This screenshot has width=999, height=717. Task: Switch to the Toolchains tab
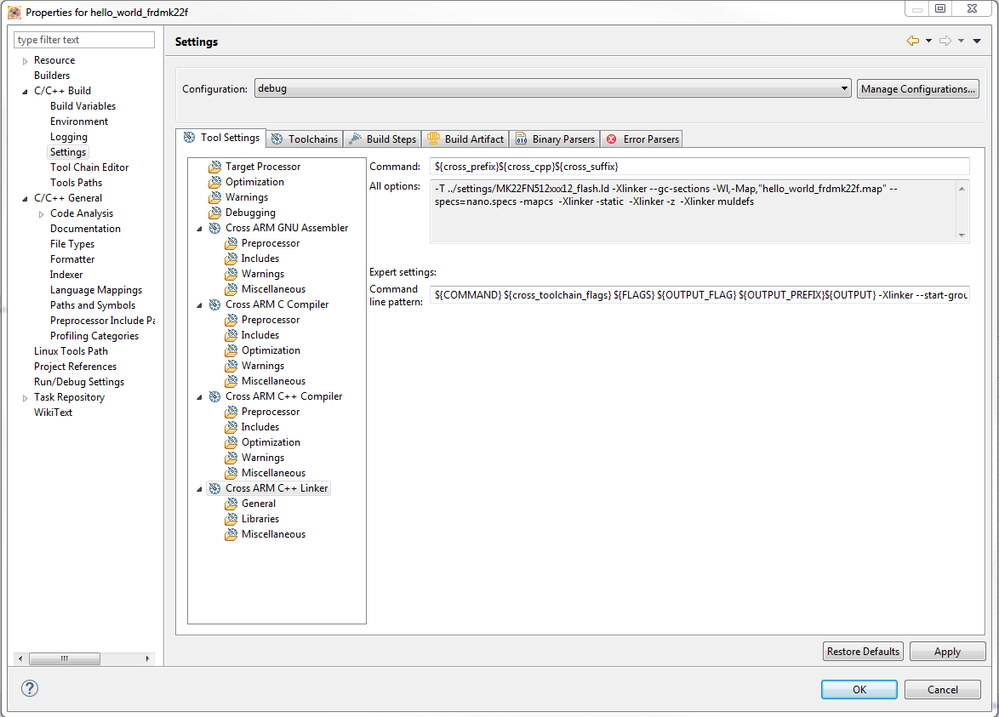click(x=305, y=139)
